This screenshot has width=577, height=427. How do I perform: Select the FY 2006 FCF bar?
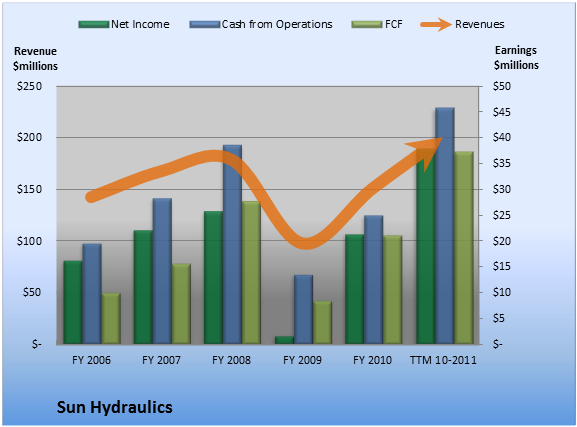coord(111,319)
